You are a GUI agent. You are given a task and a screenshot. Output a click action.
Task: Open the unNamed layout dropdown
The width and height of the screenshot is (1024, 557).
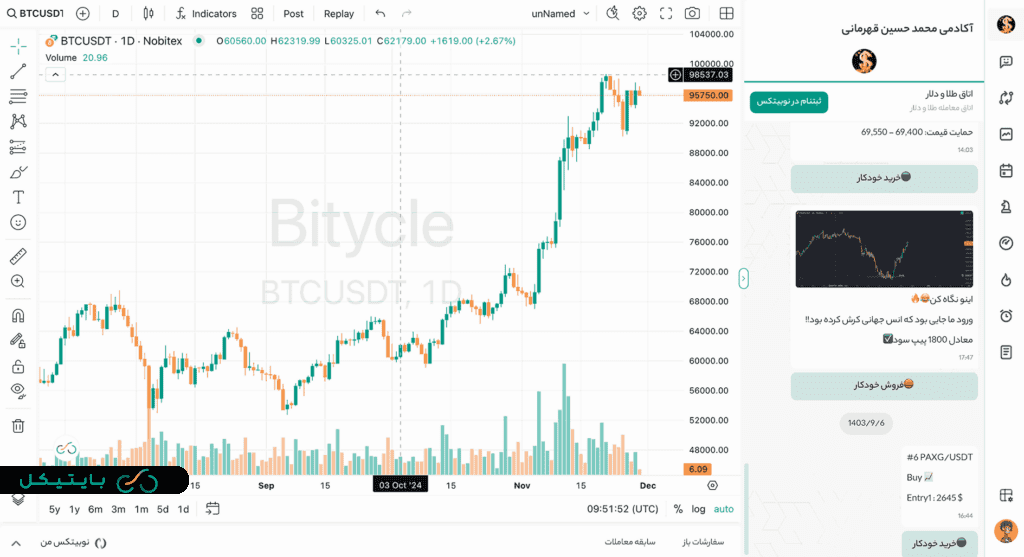(x=561, y=14)
